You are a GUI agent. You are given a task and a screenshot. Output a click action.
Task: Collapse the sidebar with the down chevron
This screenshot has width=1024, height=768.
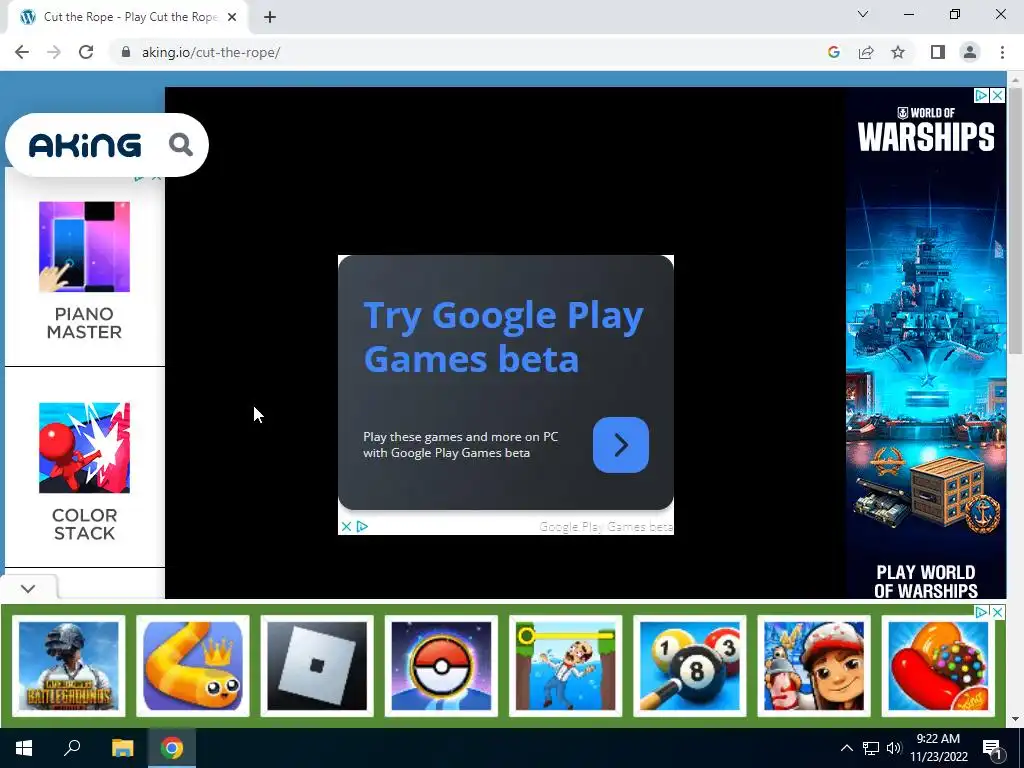(28, 588)
